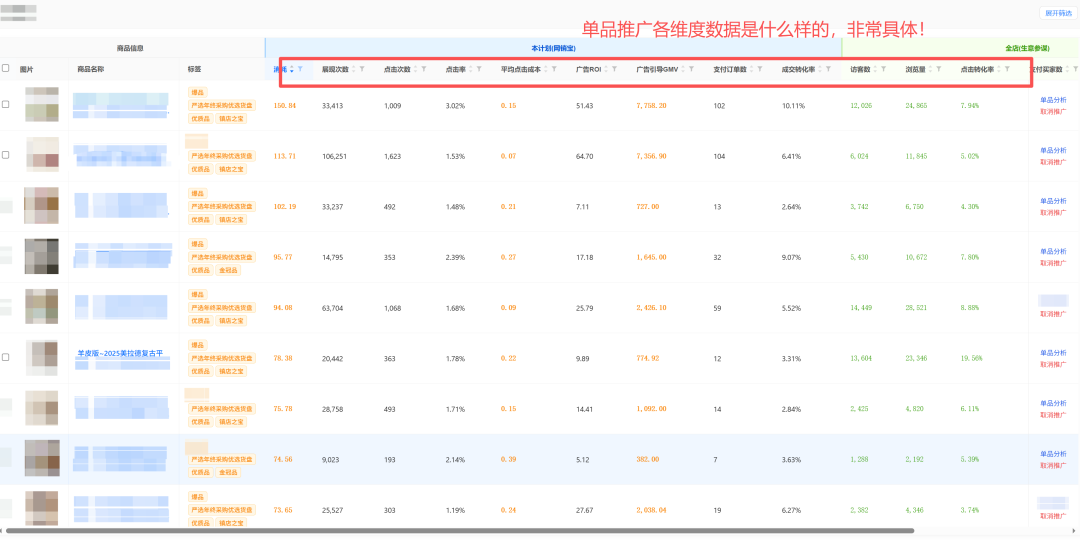
Task: Toggle the sort arrows on 广告ROI column
Action: (x=605, y=69)
